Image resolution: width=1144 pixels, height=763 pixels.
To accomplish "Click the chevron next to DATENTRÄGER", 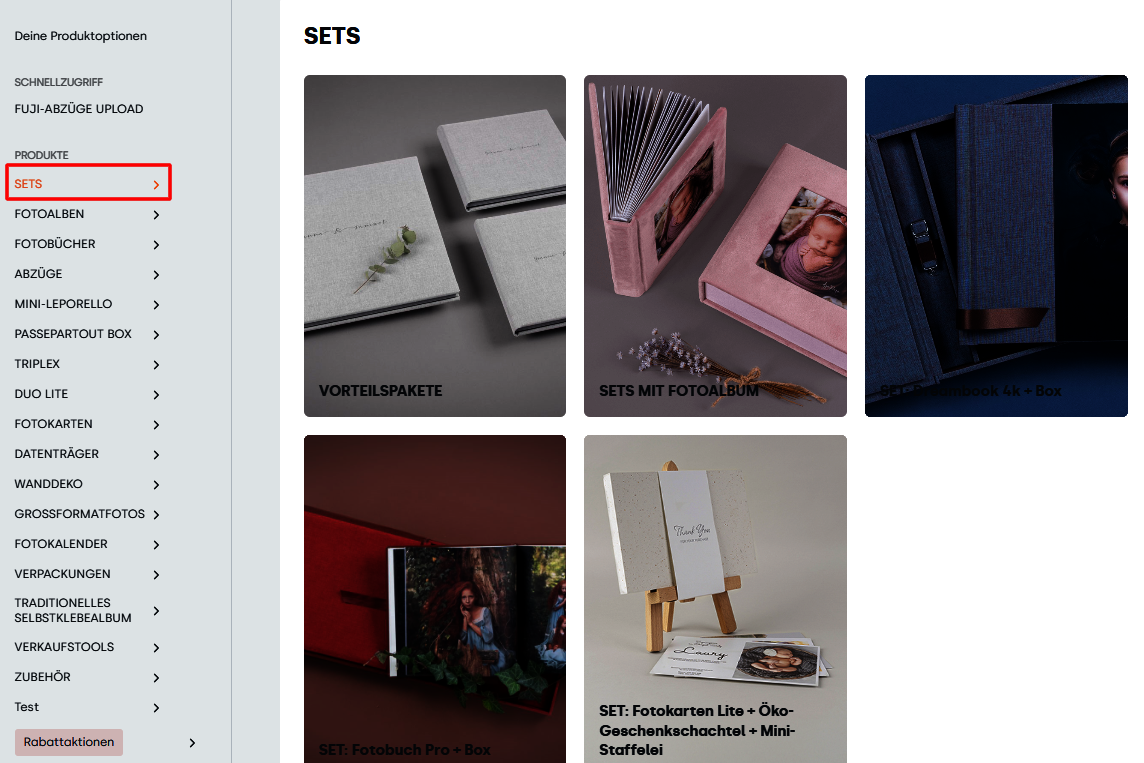I will click(x=156, y=454).
